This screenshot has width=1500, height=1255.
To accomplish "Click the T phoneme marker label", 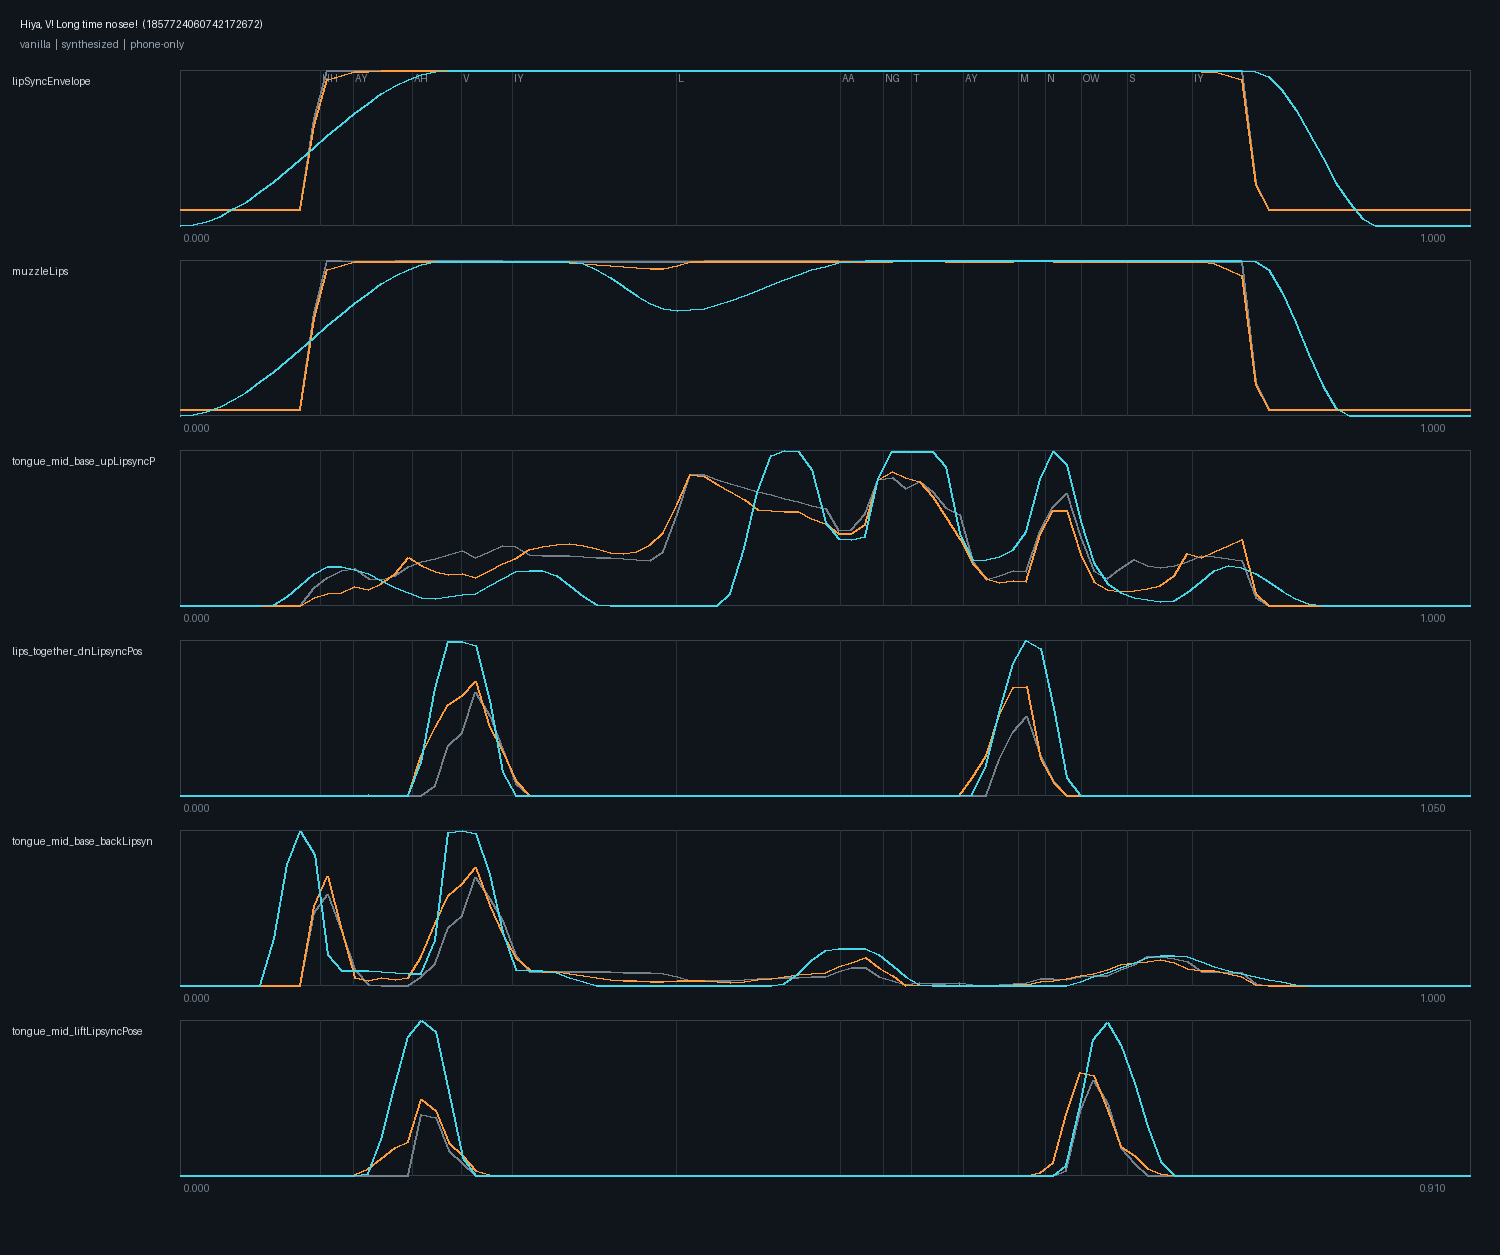I will pos(916,78).
